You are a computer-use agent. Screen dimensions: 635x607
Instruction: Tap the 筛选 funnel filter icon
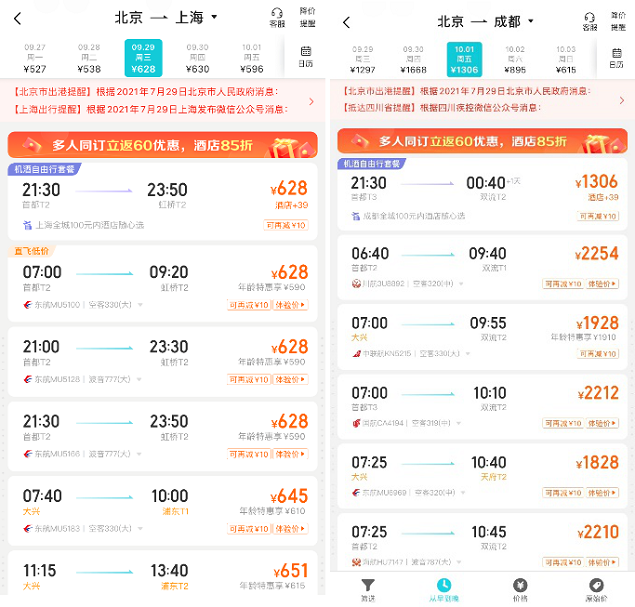coord(368,589)
